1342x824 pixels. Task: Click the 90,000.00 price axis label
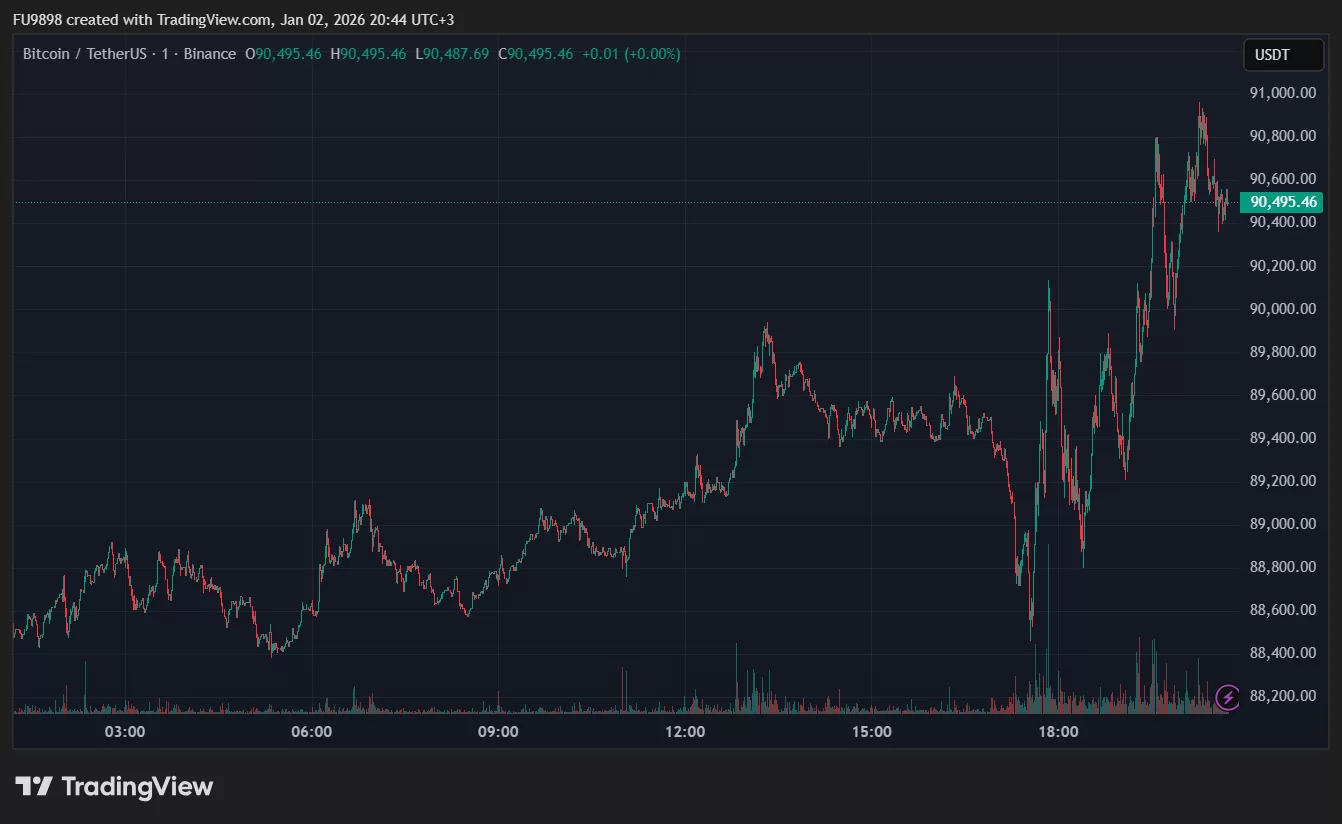1282,309
